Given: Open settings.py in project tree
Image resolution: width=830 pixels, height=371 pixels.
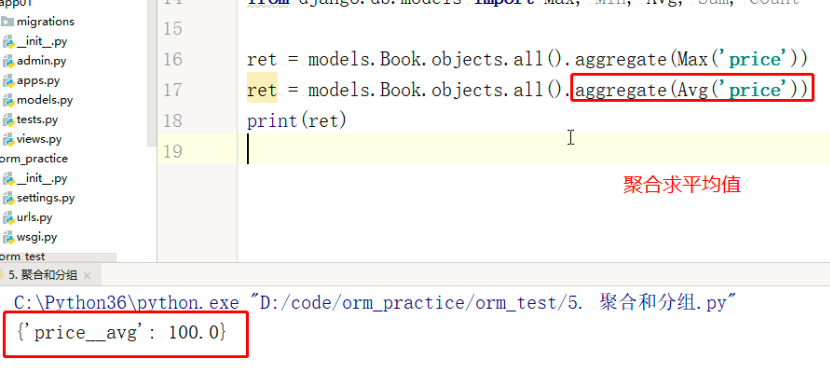Looking at the screenshot, I should click(x=46, y=198).
